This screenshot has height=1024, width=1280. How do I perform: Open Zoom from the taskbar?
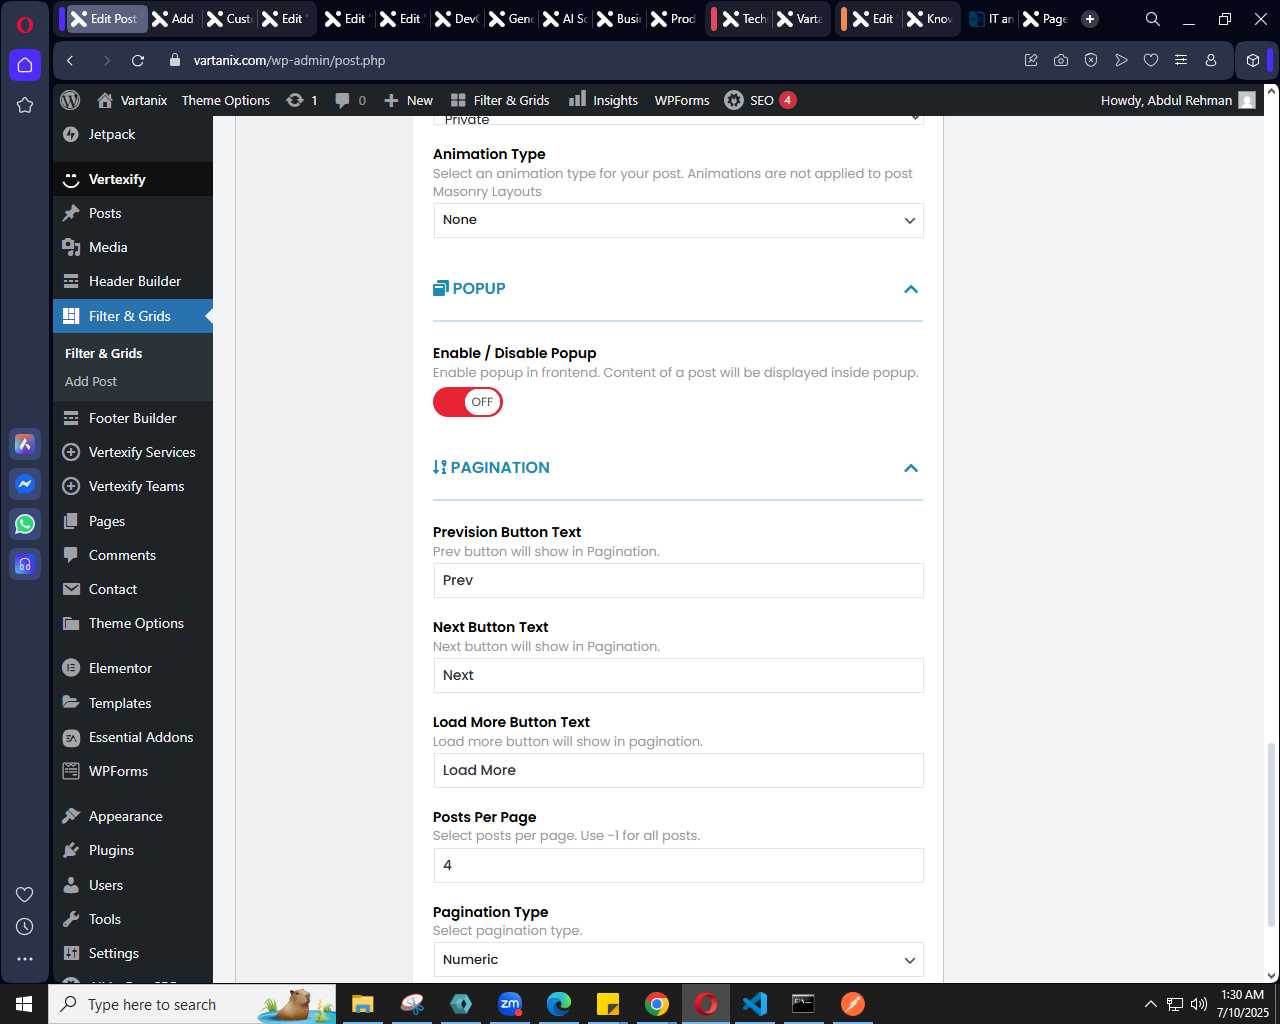(510, 1004)
